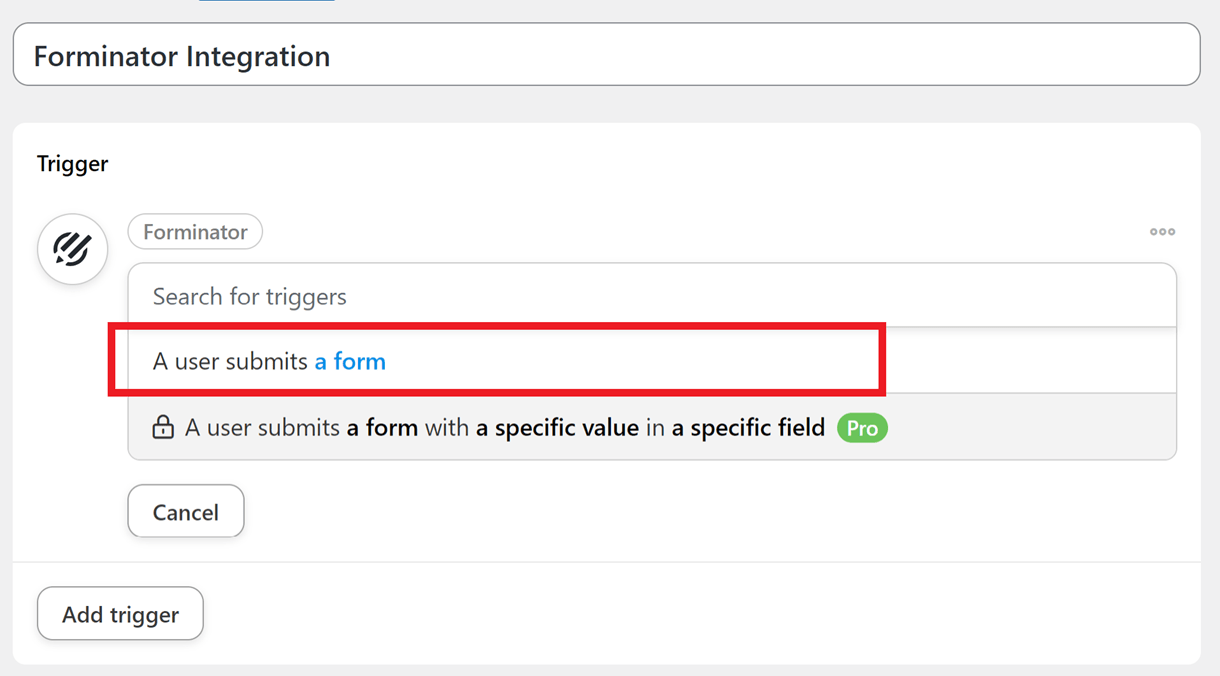Click the Forminator logo icon

72,249
